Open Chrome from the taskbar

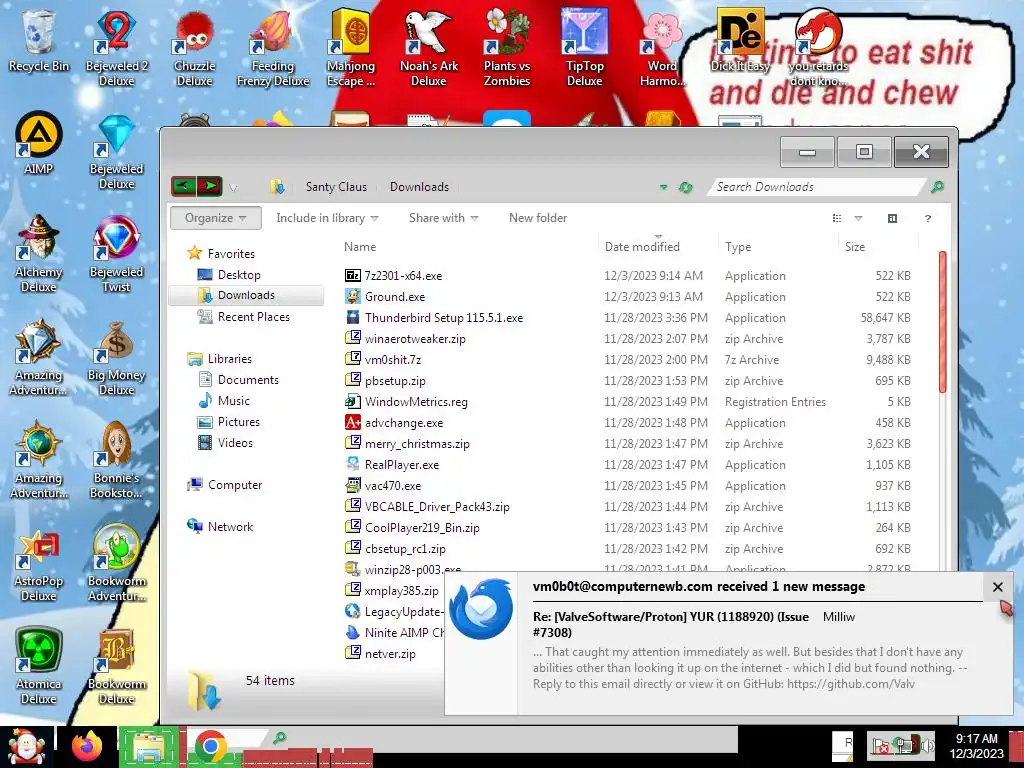pyautogui.click(x=210, y=746)
